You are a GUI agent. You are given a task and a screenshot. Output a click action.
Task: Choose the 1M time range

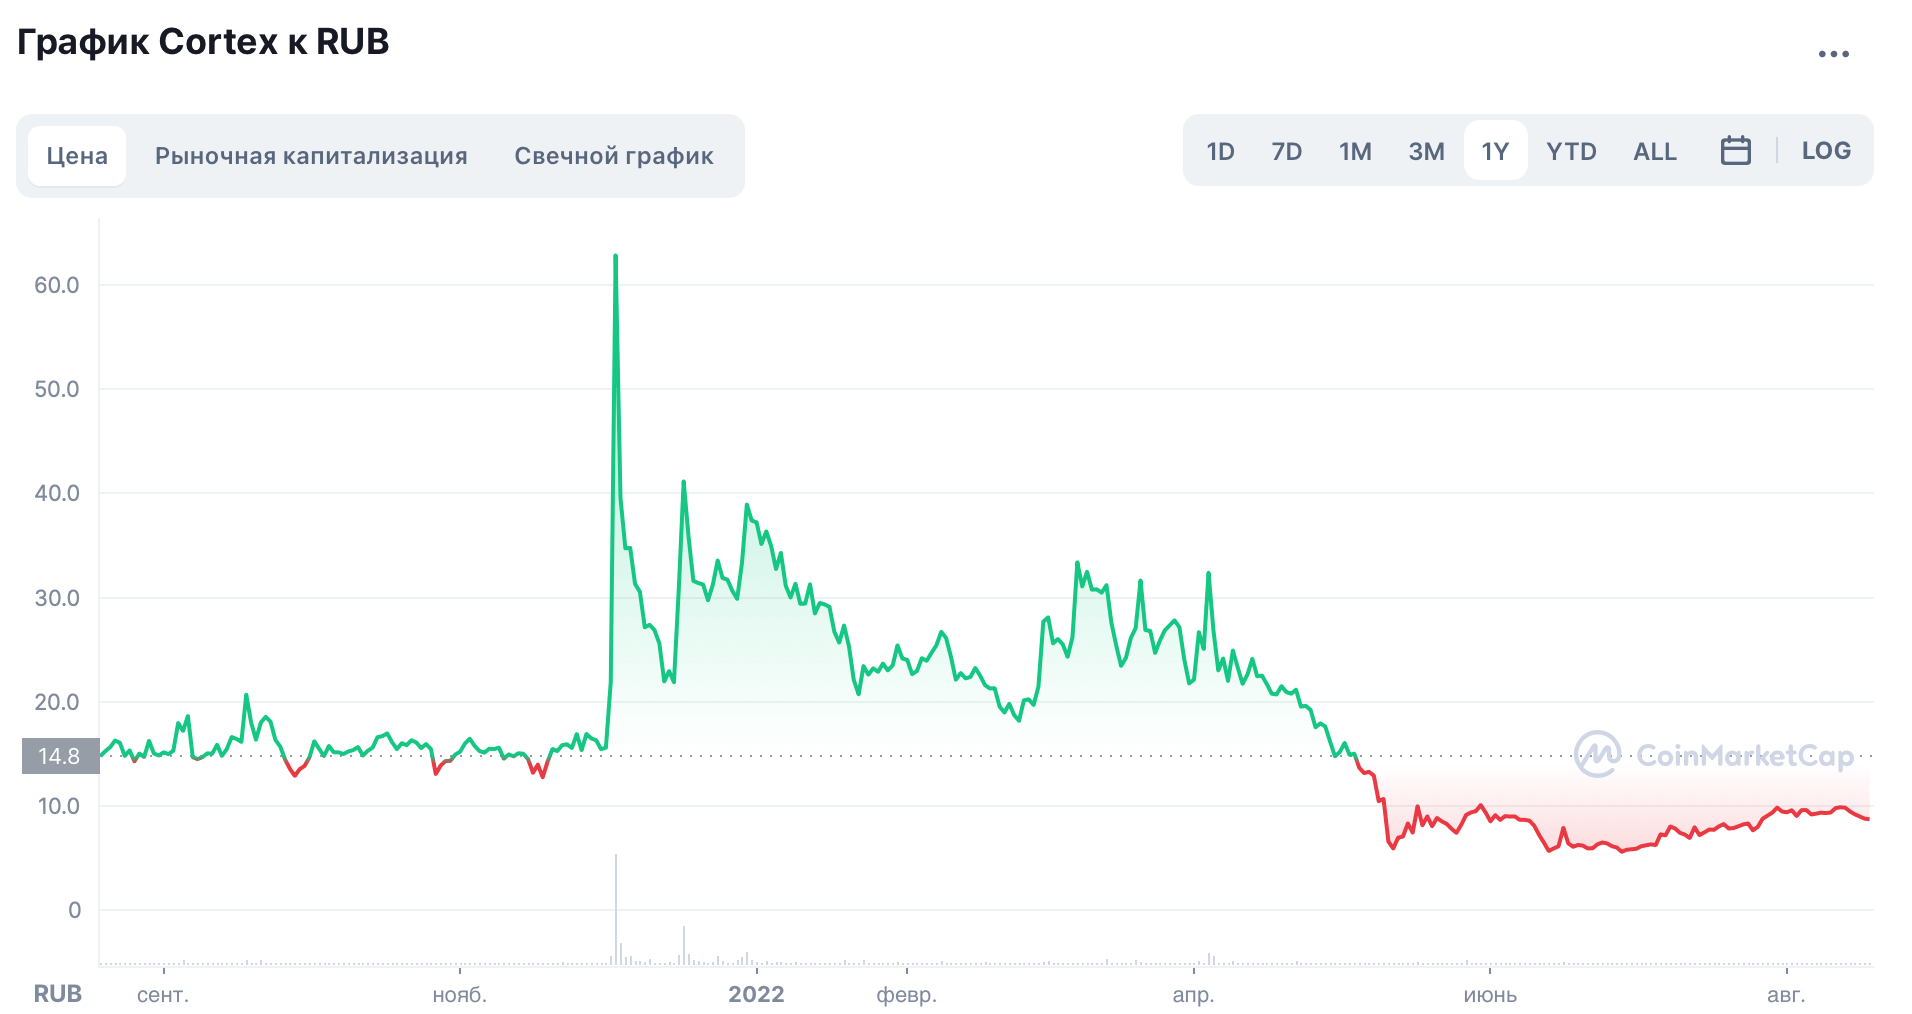[x=1355, y=151]
